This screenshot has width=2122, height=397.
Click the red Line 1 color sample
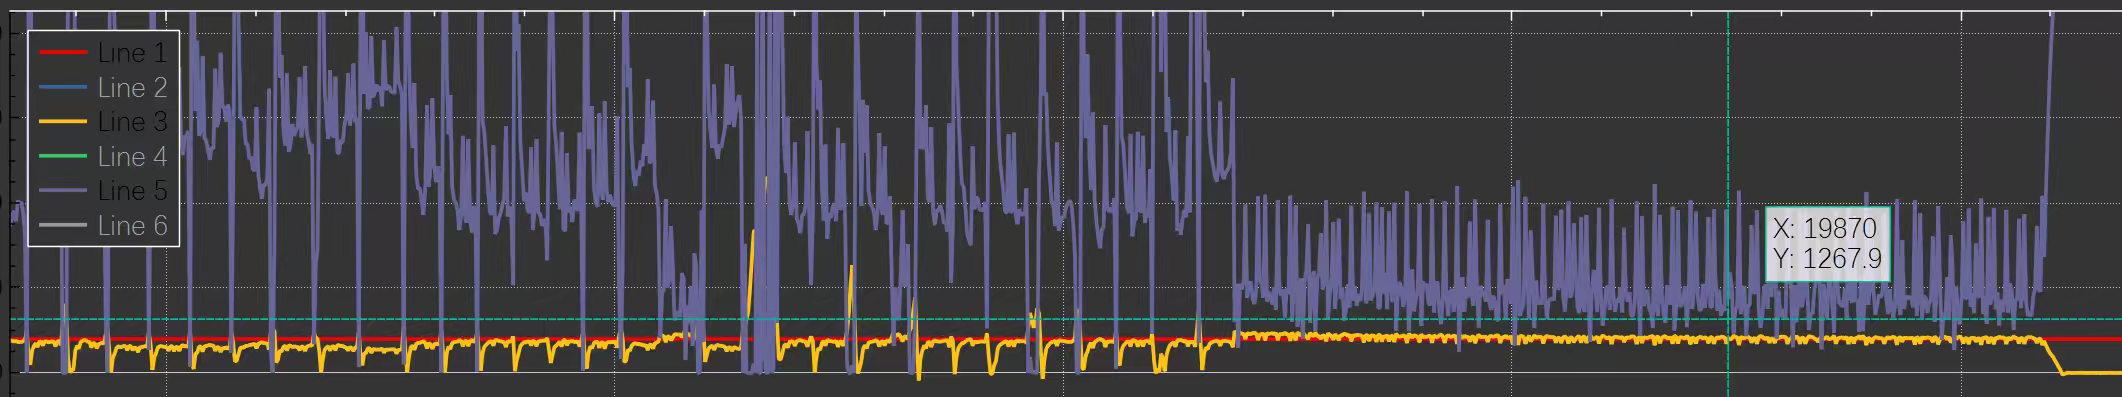62,53
